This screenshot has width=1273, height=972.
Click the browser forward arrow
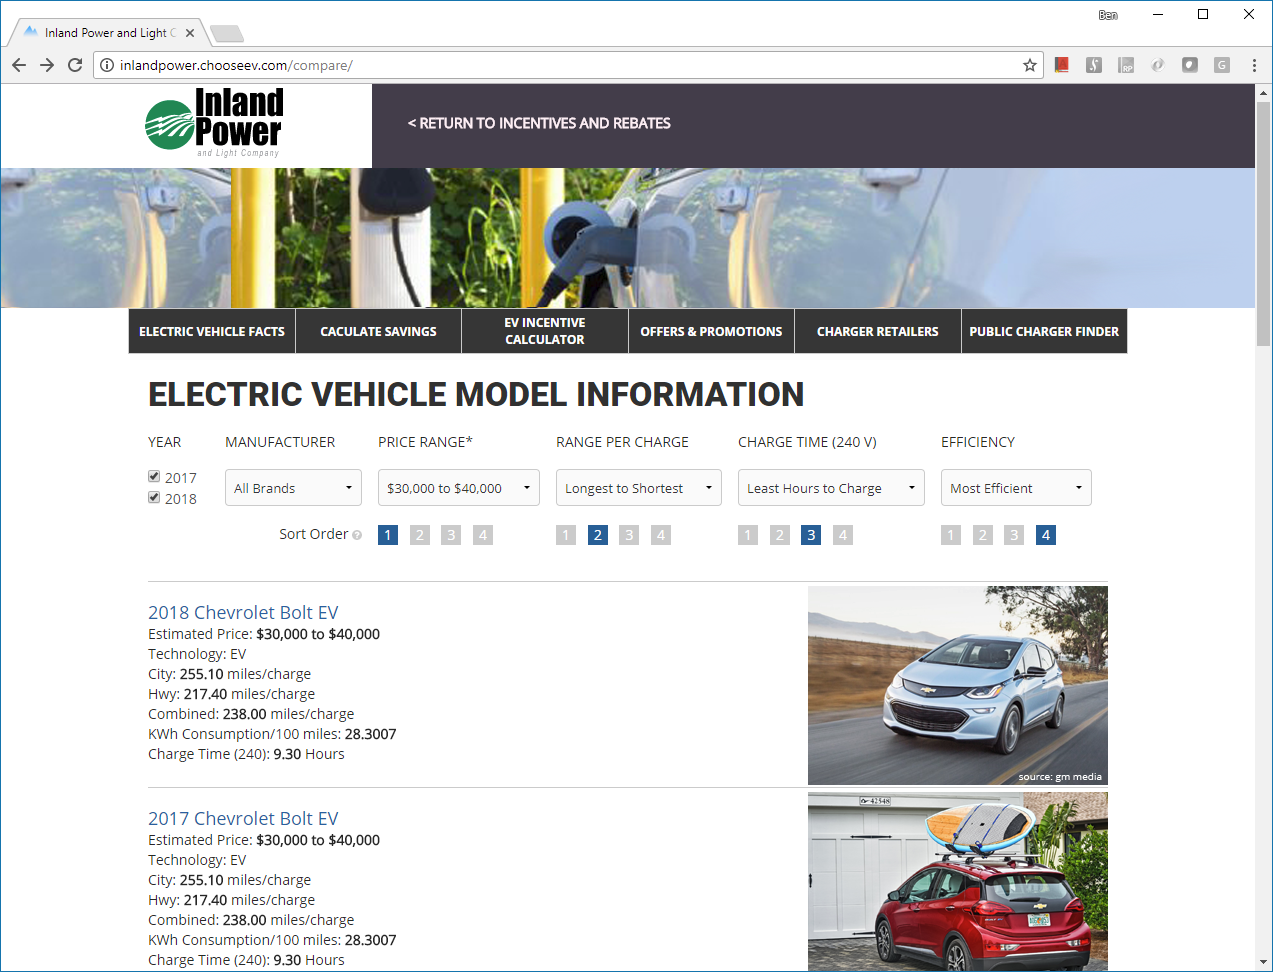tap(47, 65)
